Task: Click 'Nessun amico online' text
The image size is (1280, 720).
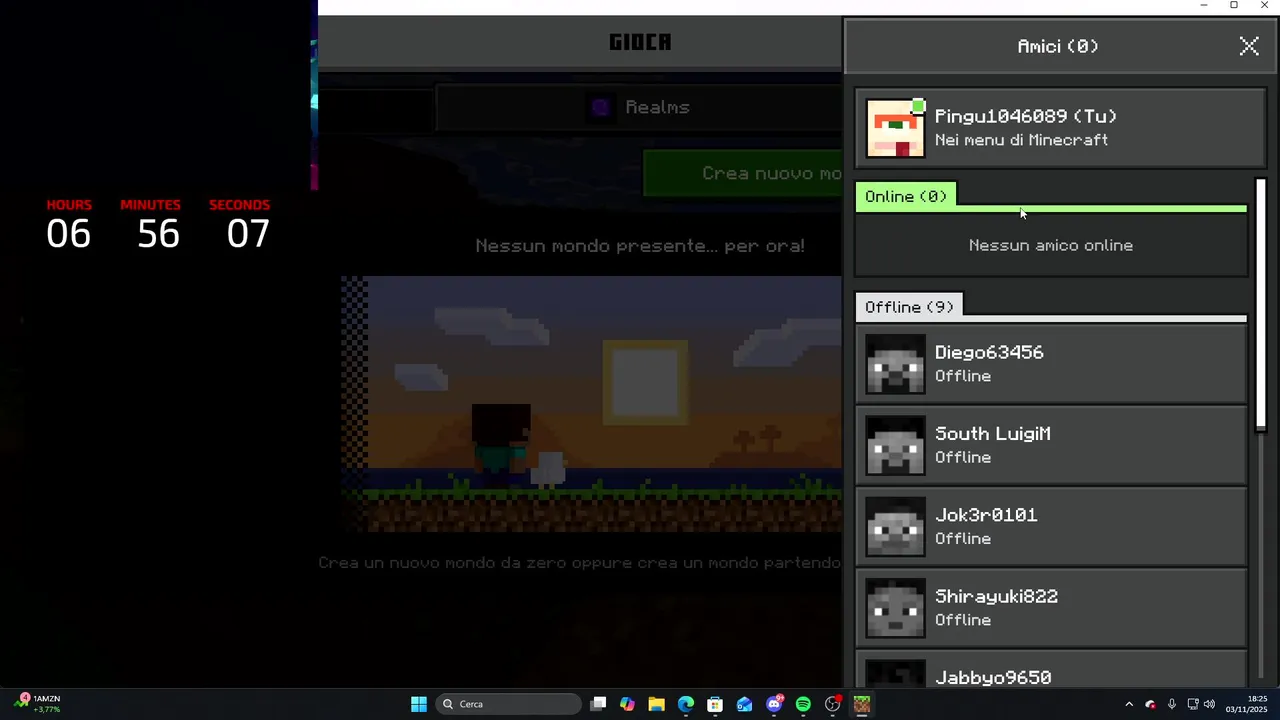Action: (x=1051, y=245)
